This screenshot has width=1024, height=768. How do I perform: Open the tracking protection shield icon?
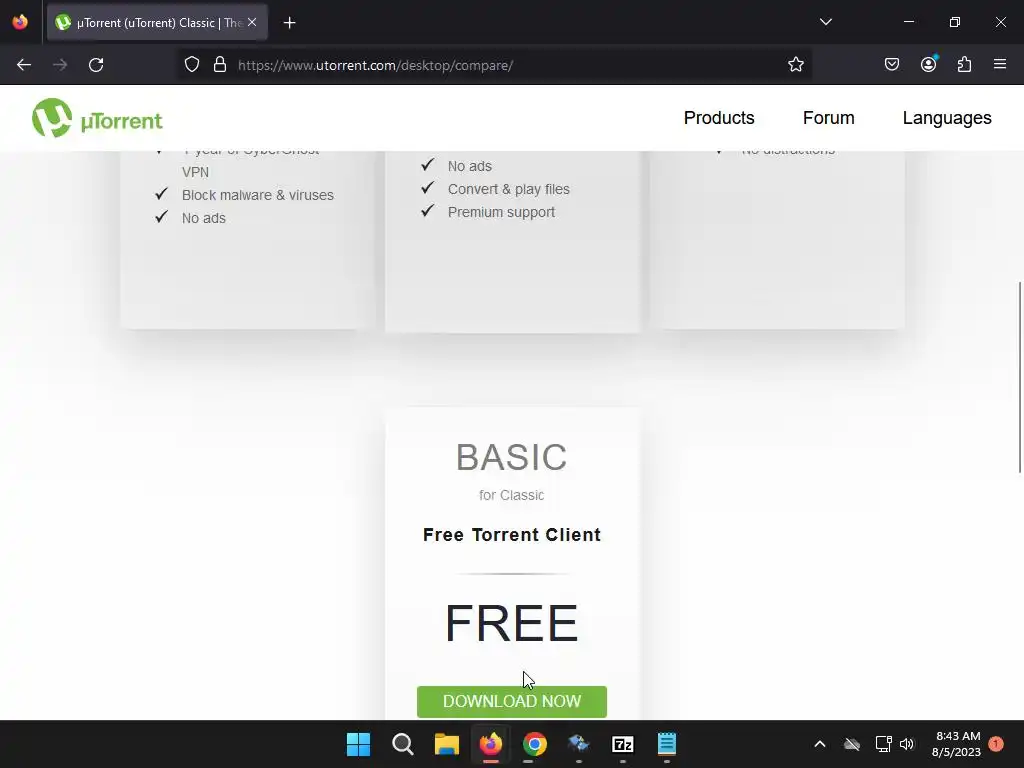191,65
